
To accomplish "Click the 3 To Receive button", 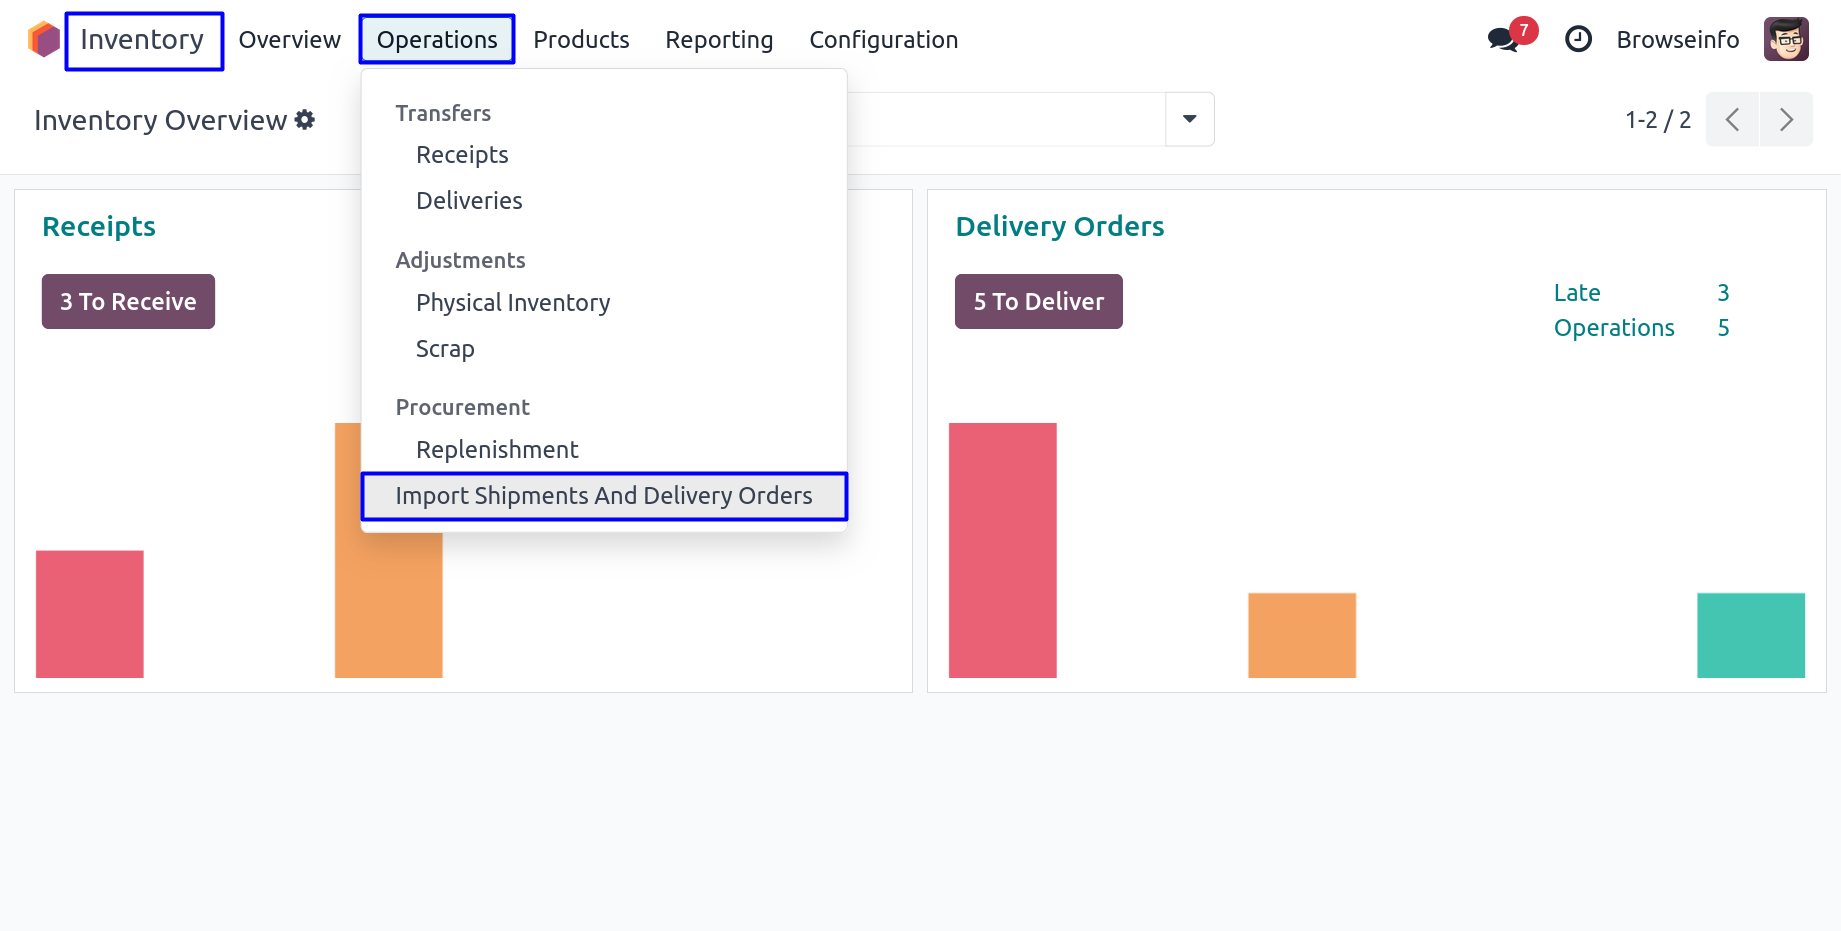I will [128, 302].
